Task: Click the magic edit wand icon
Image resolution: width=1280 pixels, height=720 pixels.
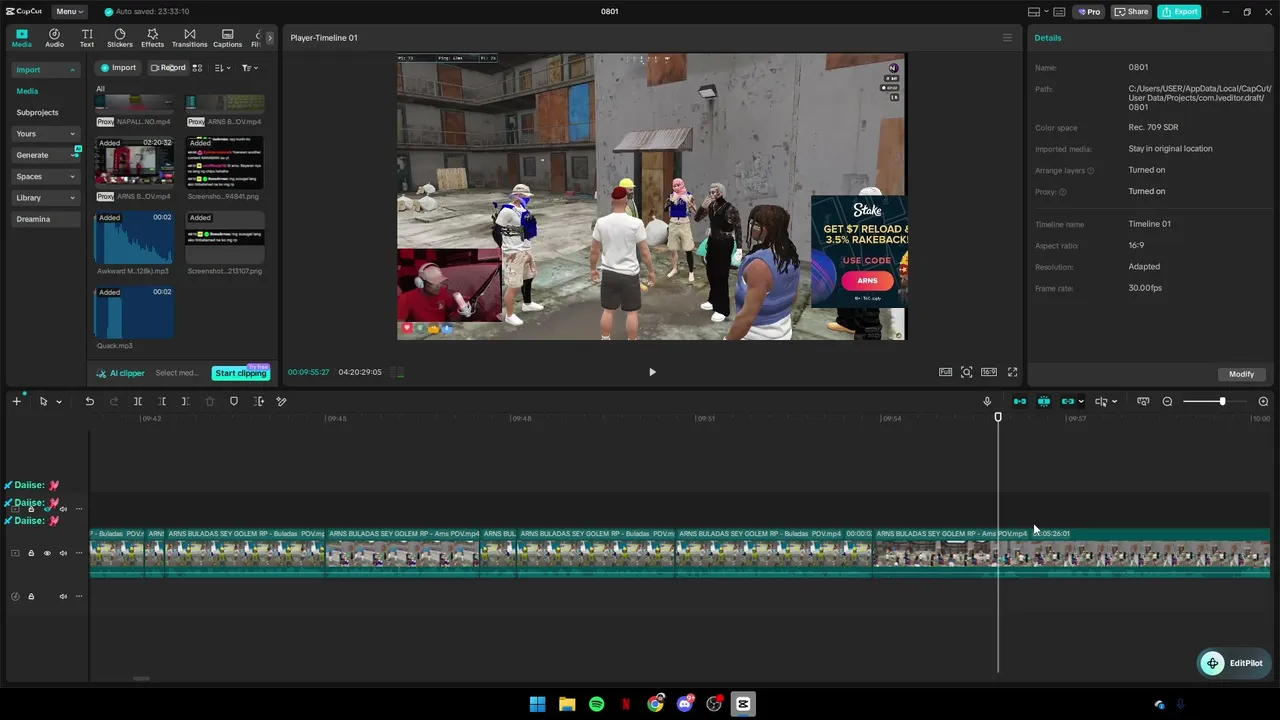Action: (281, 401)
